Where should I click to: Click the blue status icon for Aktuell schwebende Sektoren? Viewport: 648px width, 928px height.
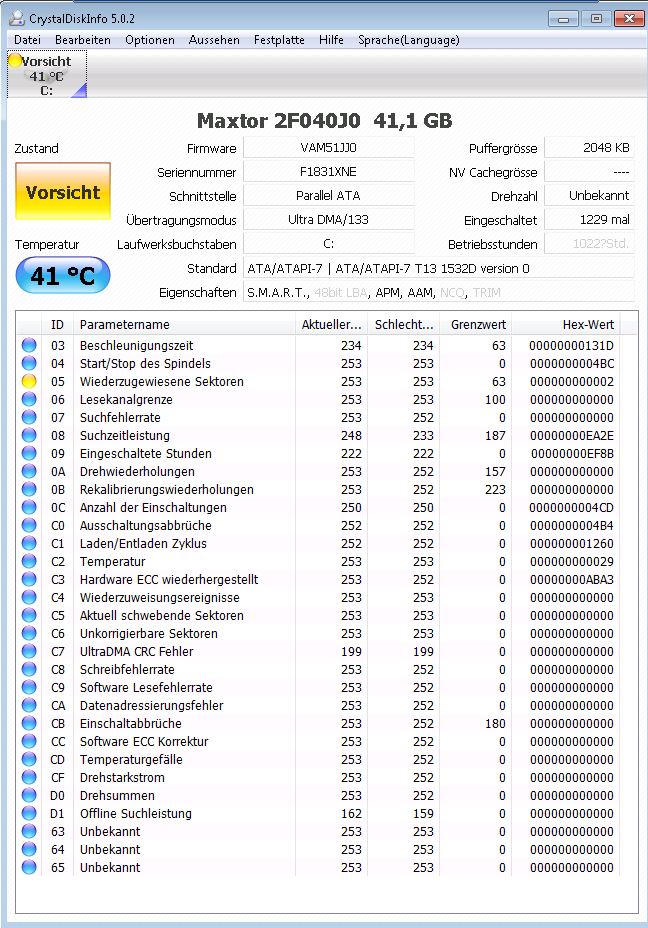pos(29,616)
